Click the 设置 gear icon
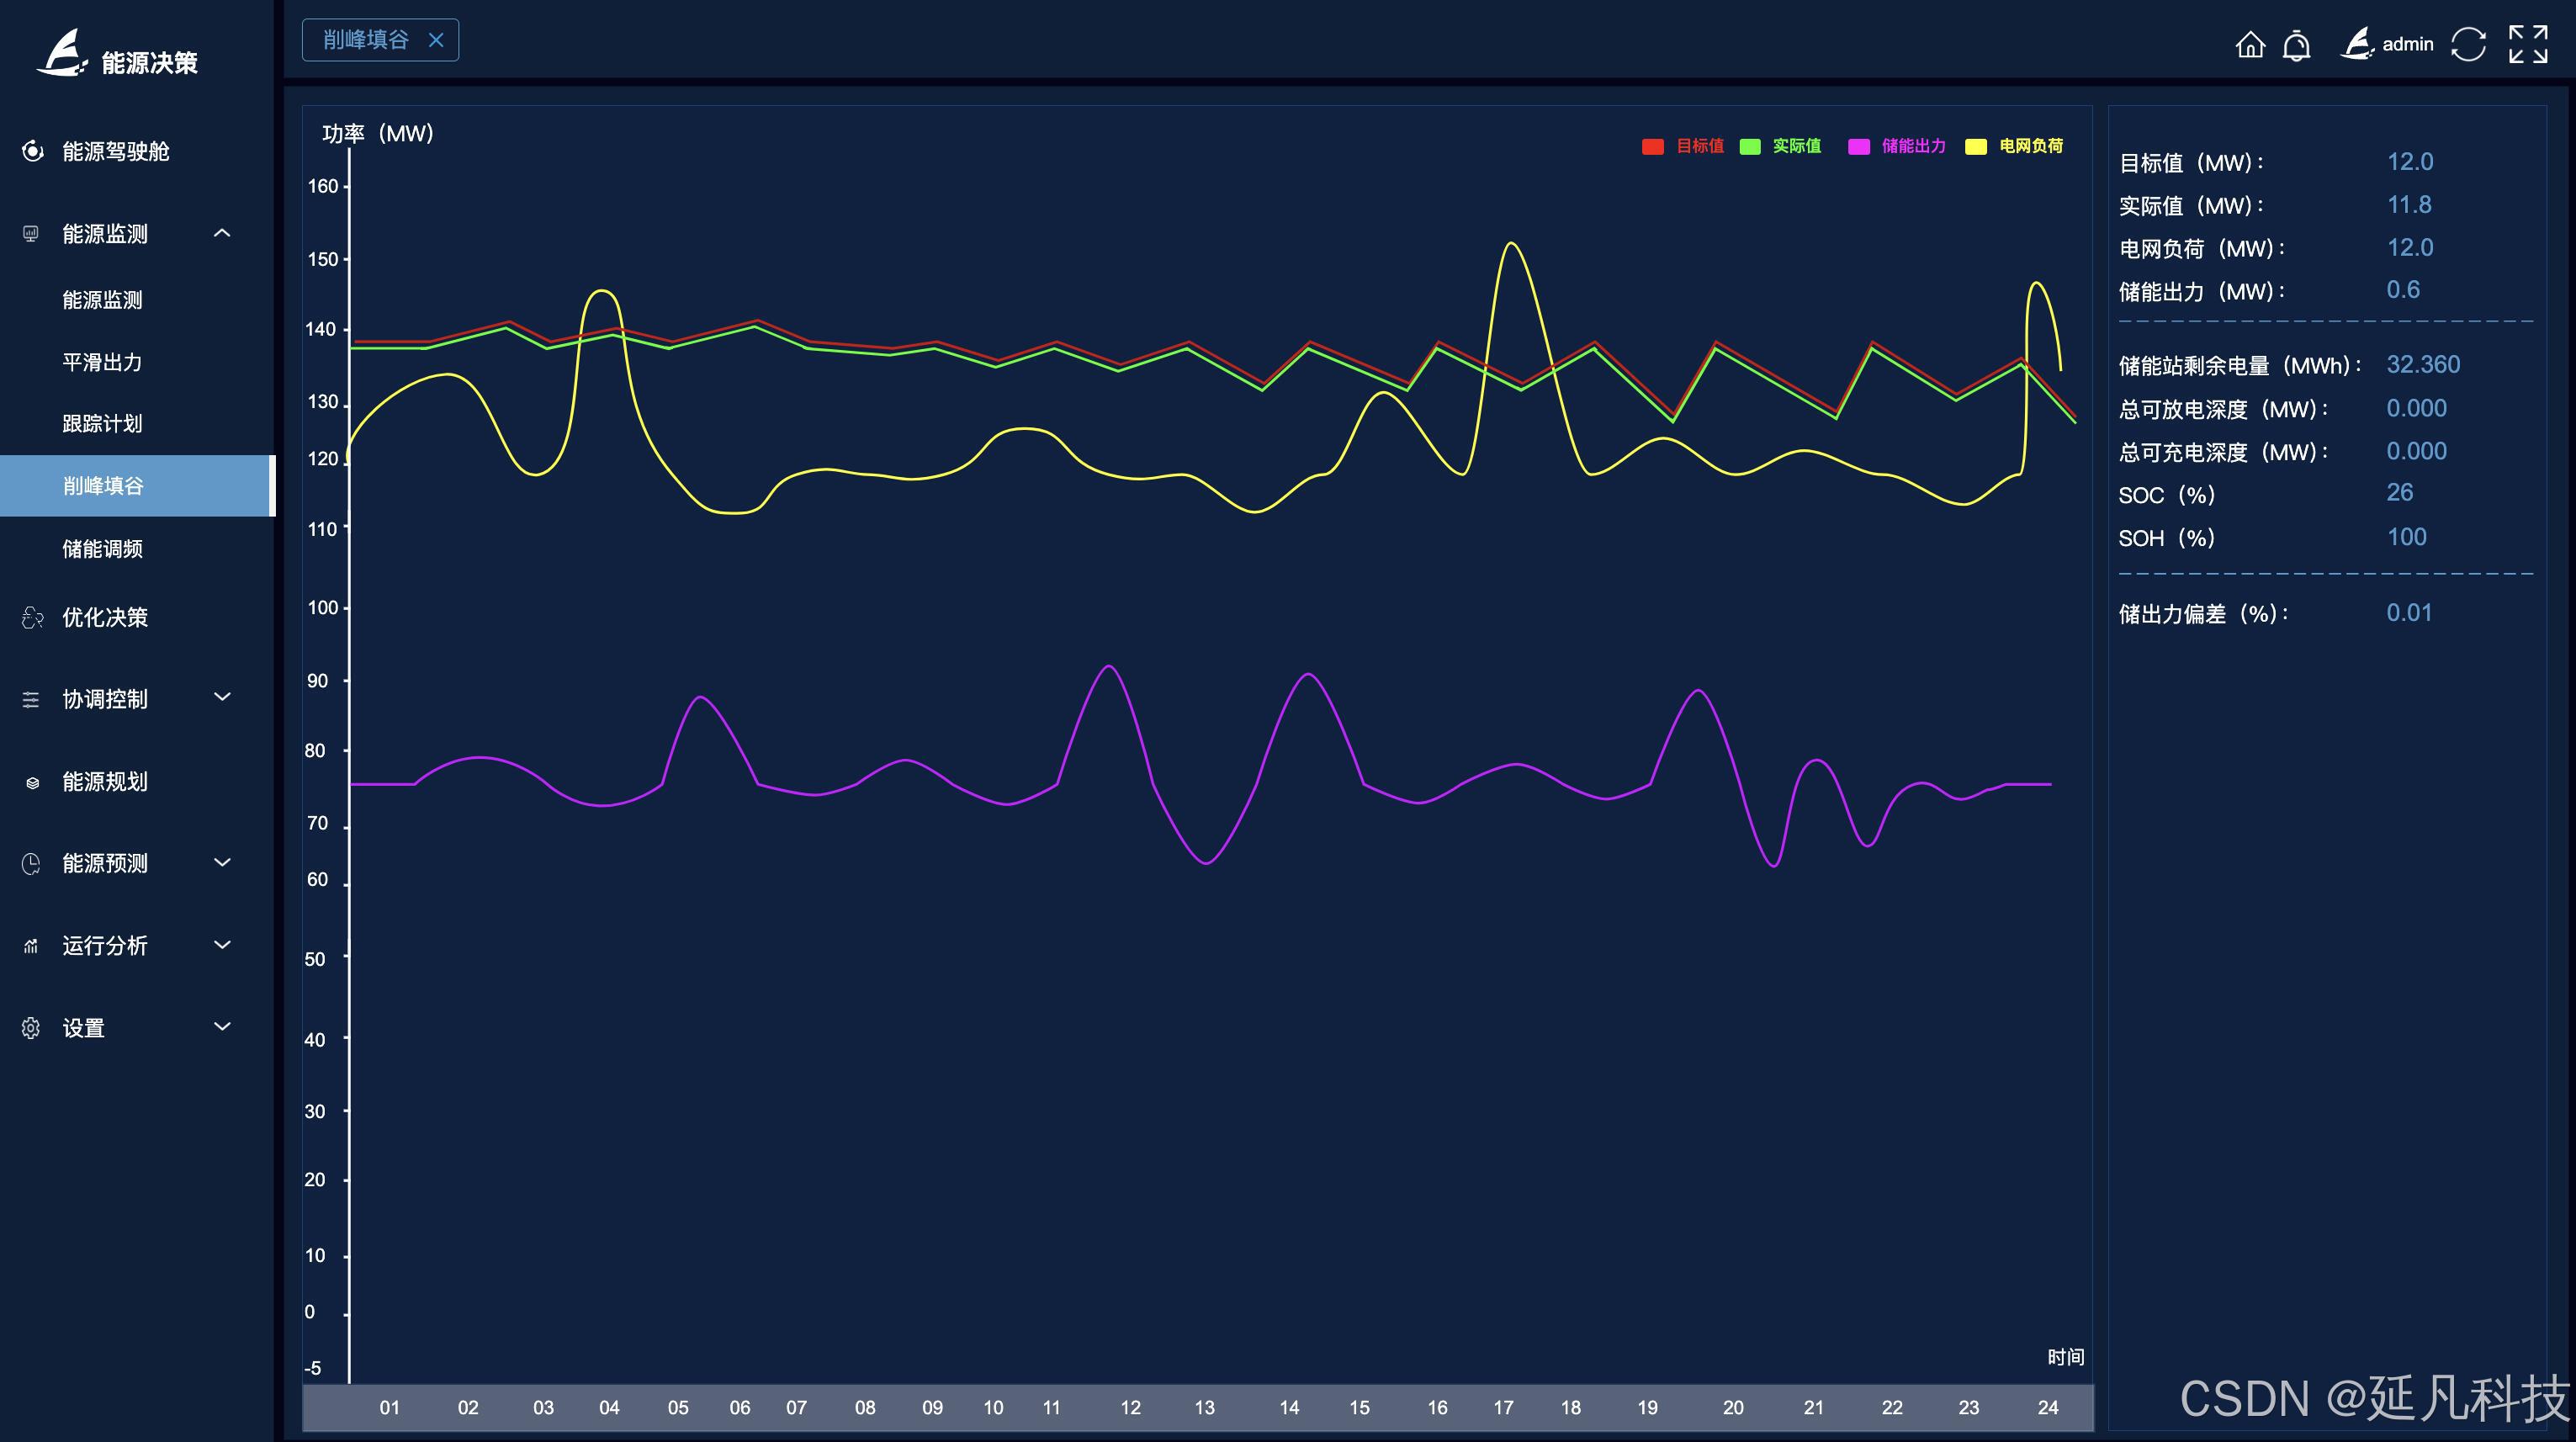The width and height of the screenshot is (2576, 1442). click(31, 1028)
